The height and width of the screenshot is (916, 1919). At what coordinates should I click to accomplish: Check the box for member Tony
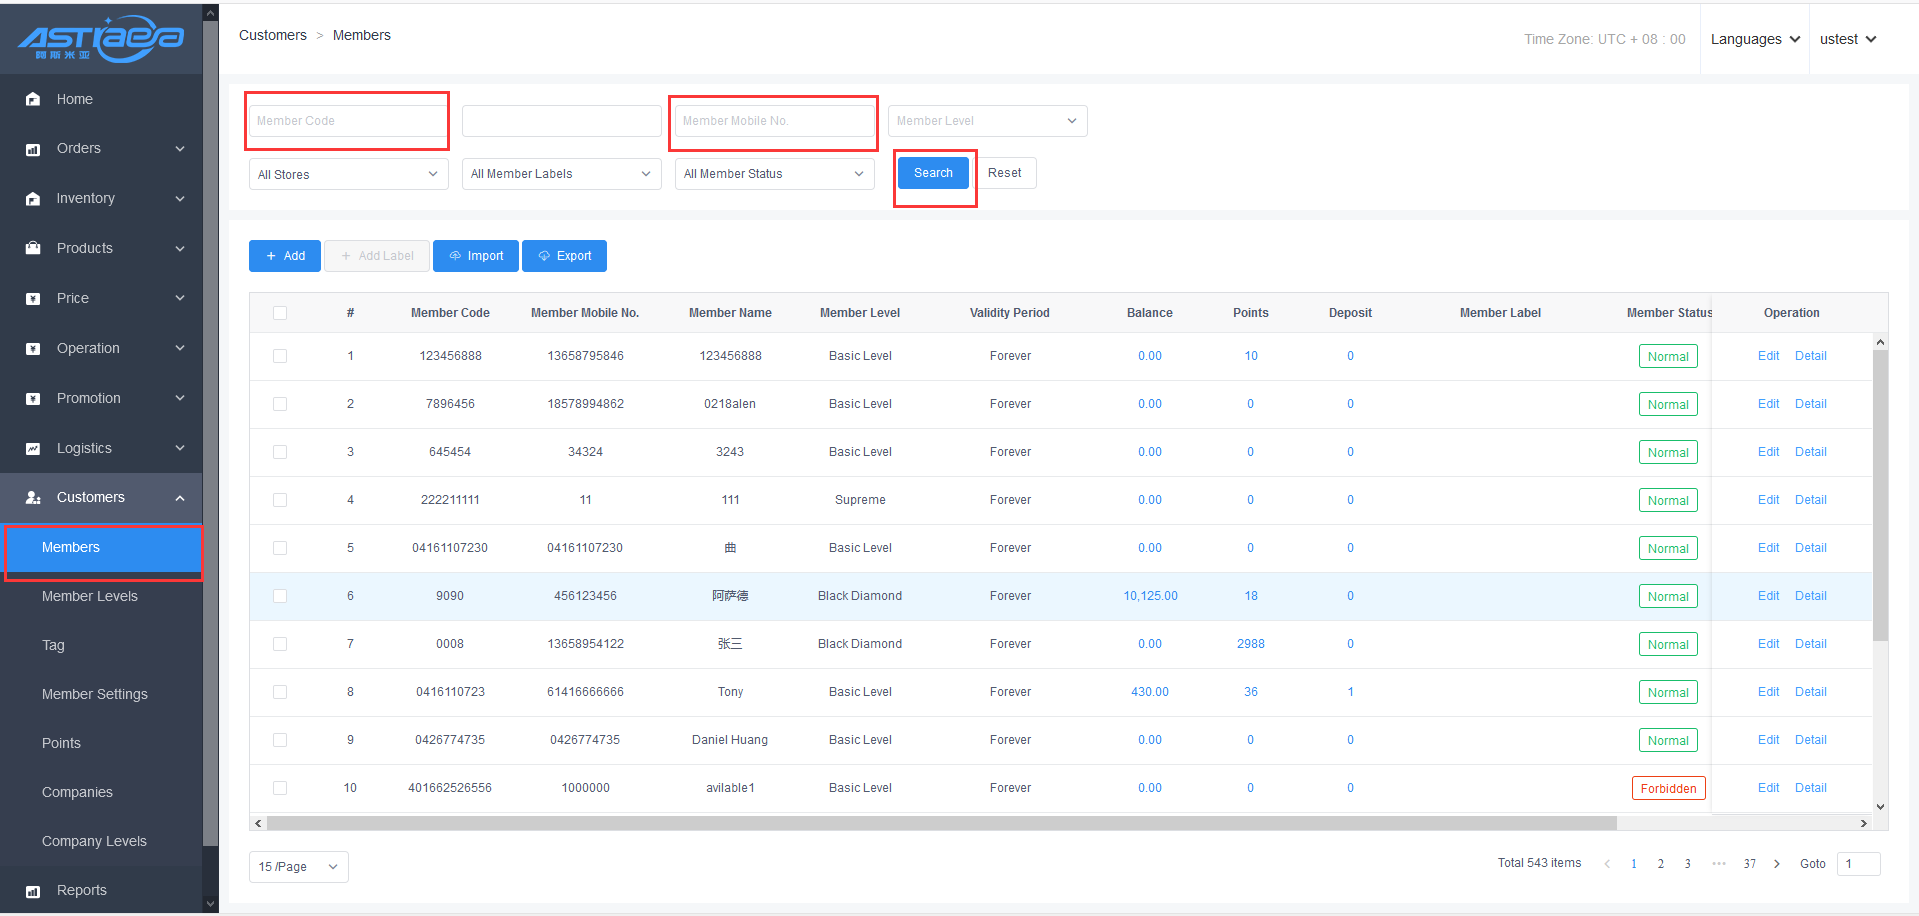[x=280, y=692]
